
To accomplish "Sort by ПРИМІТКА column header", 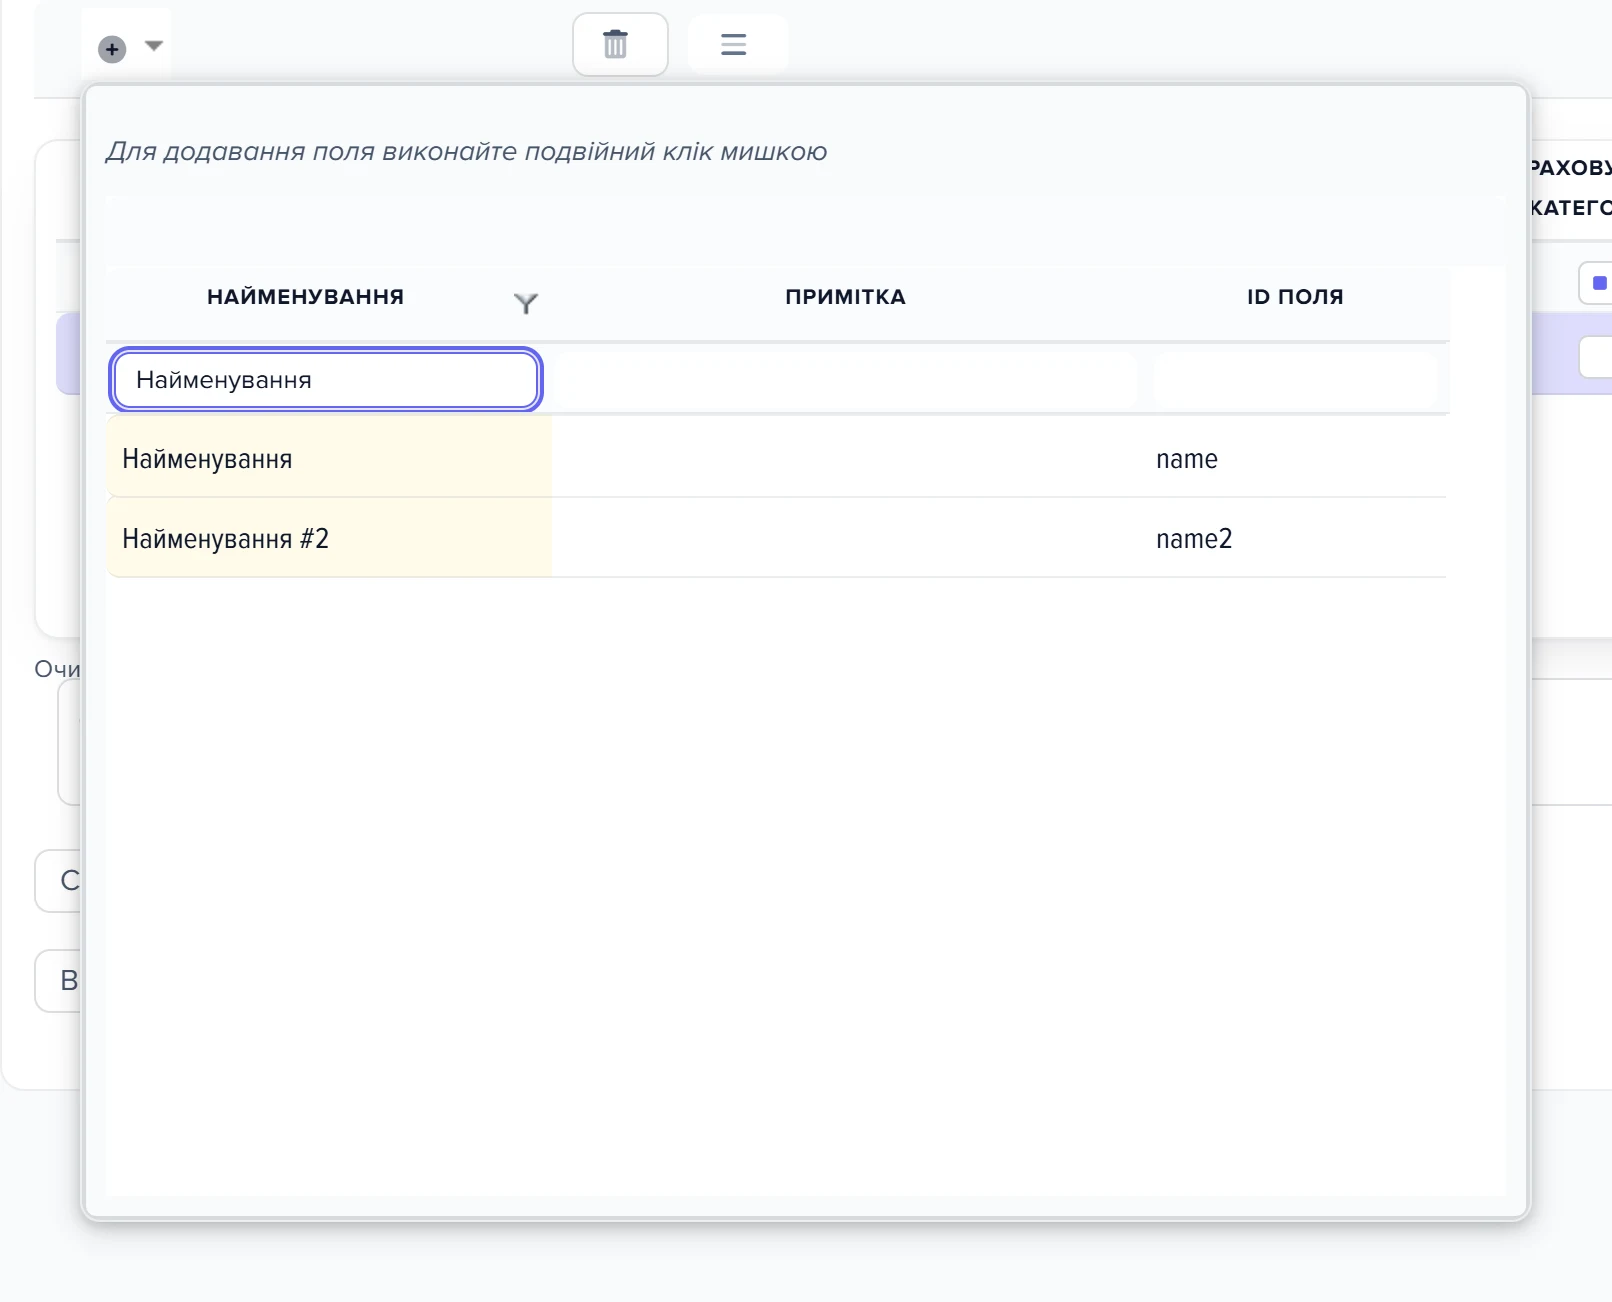I will [845, 297].
